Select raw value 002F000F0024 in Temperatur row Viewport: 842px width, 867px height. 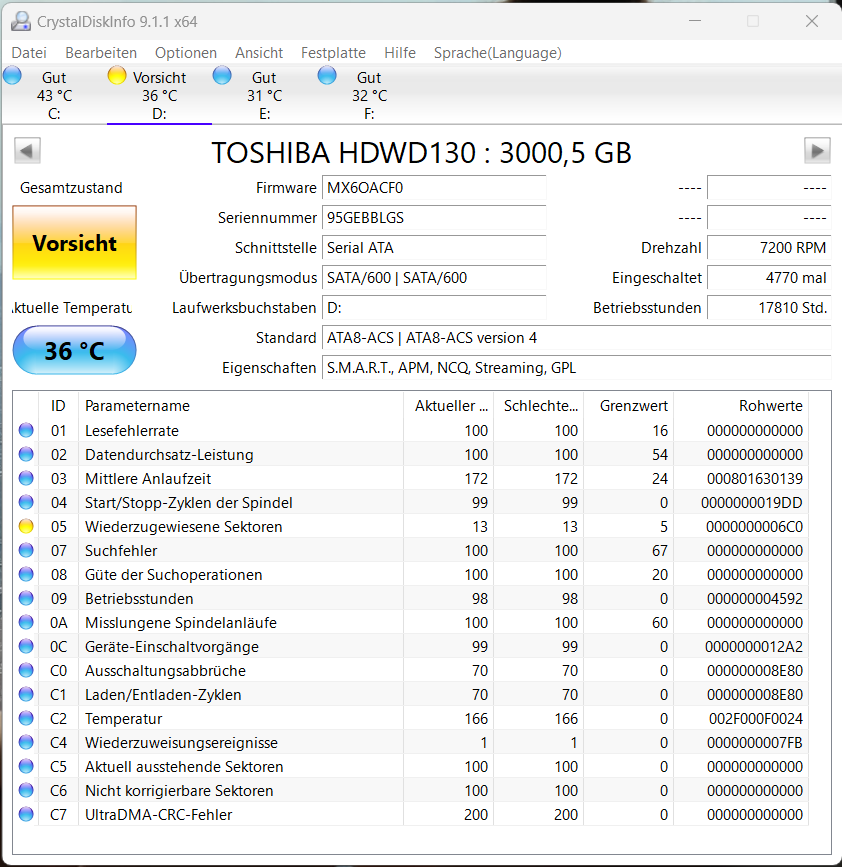click(x=756, y=718)
